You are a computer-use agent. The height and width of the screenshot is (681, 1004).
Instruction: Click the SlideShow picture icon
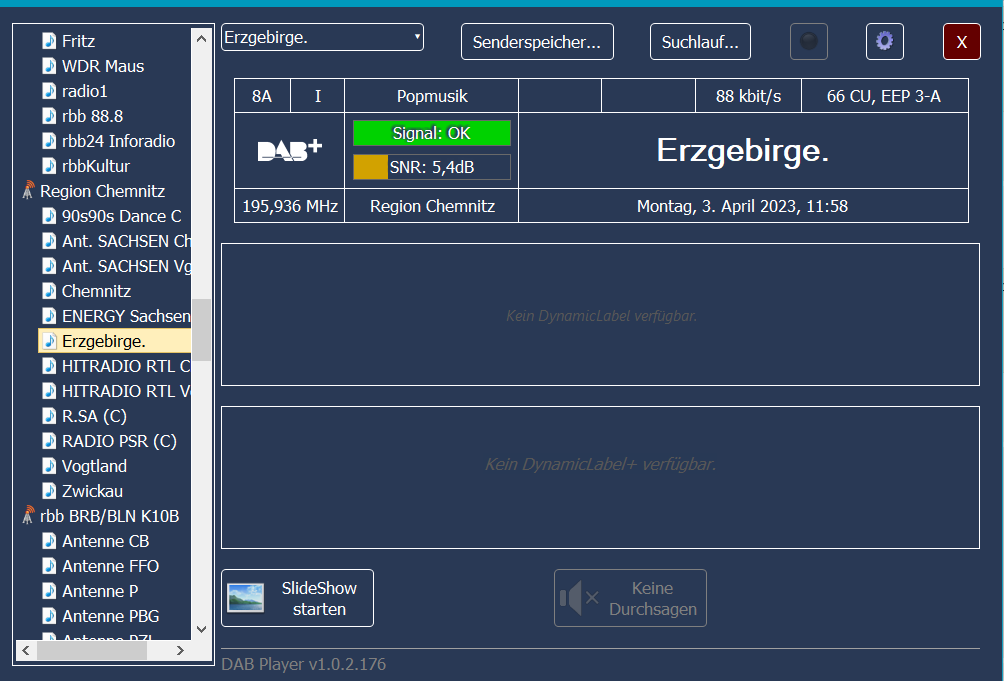246,598
